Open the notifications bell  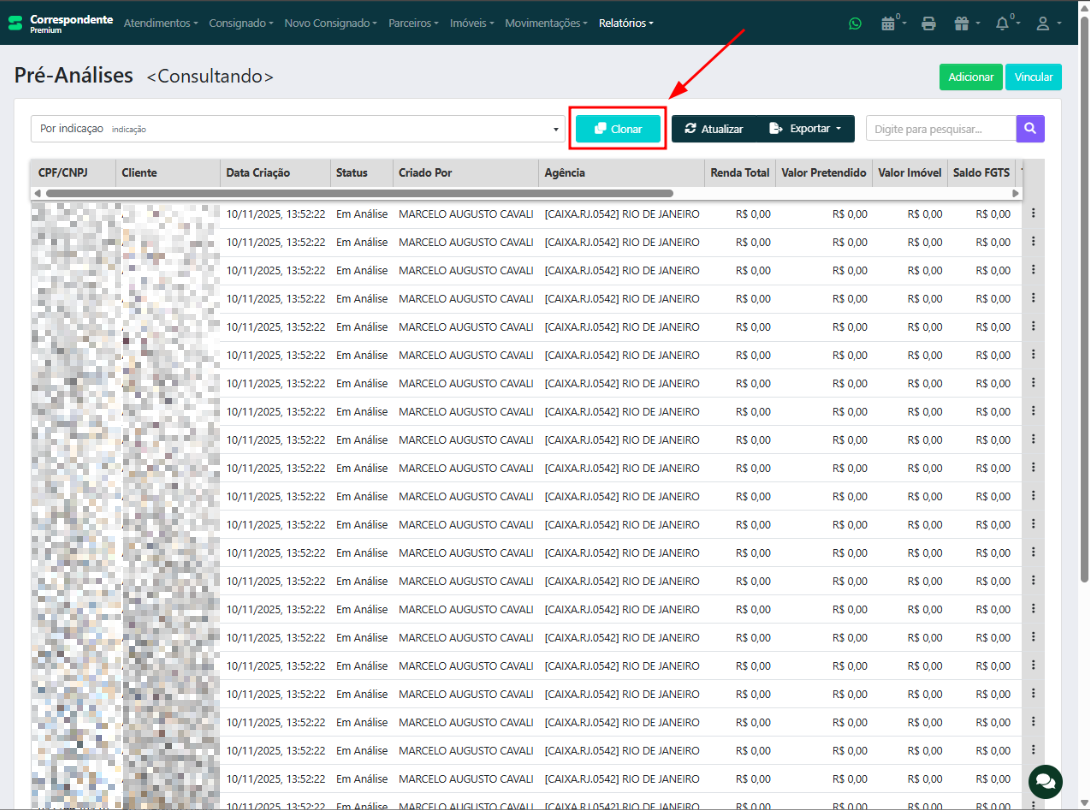[1003, 23]
